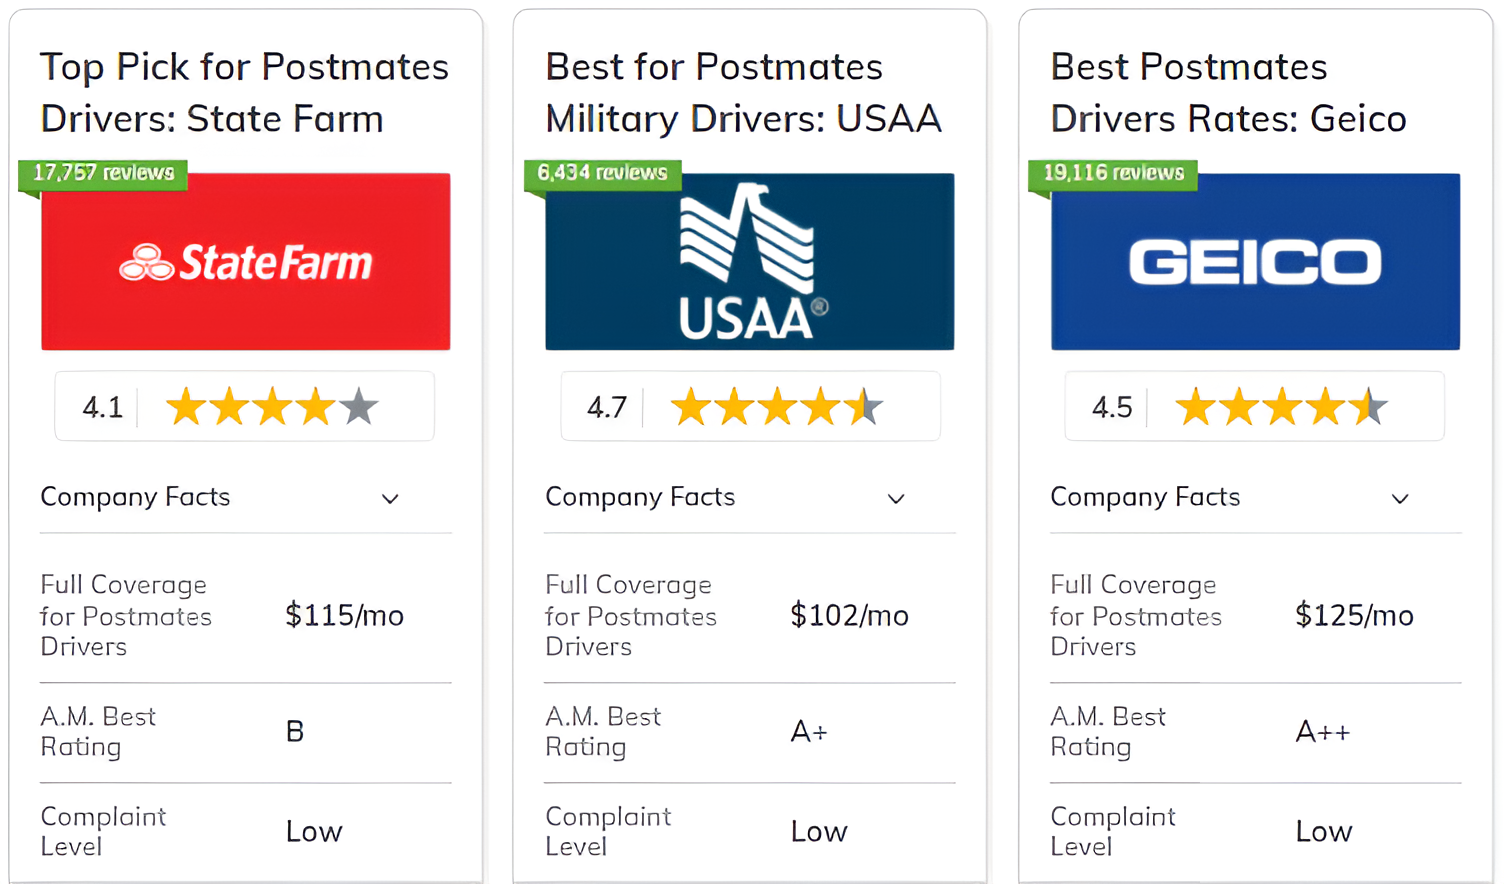Open Best for Postmates Military Drivers heading
1504x884 pixels.
pos(743,93)
